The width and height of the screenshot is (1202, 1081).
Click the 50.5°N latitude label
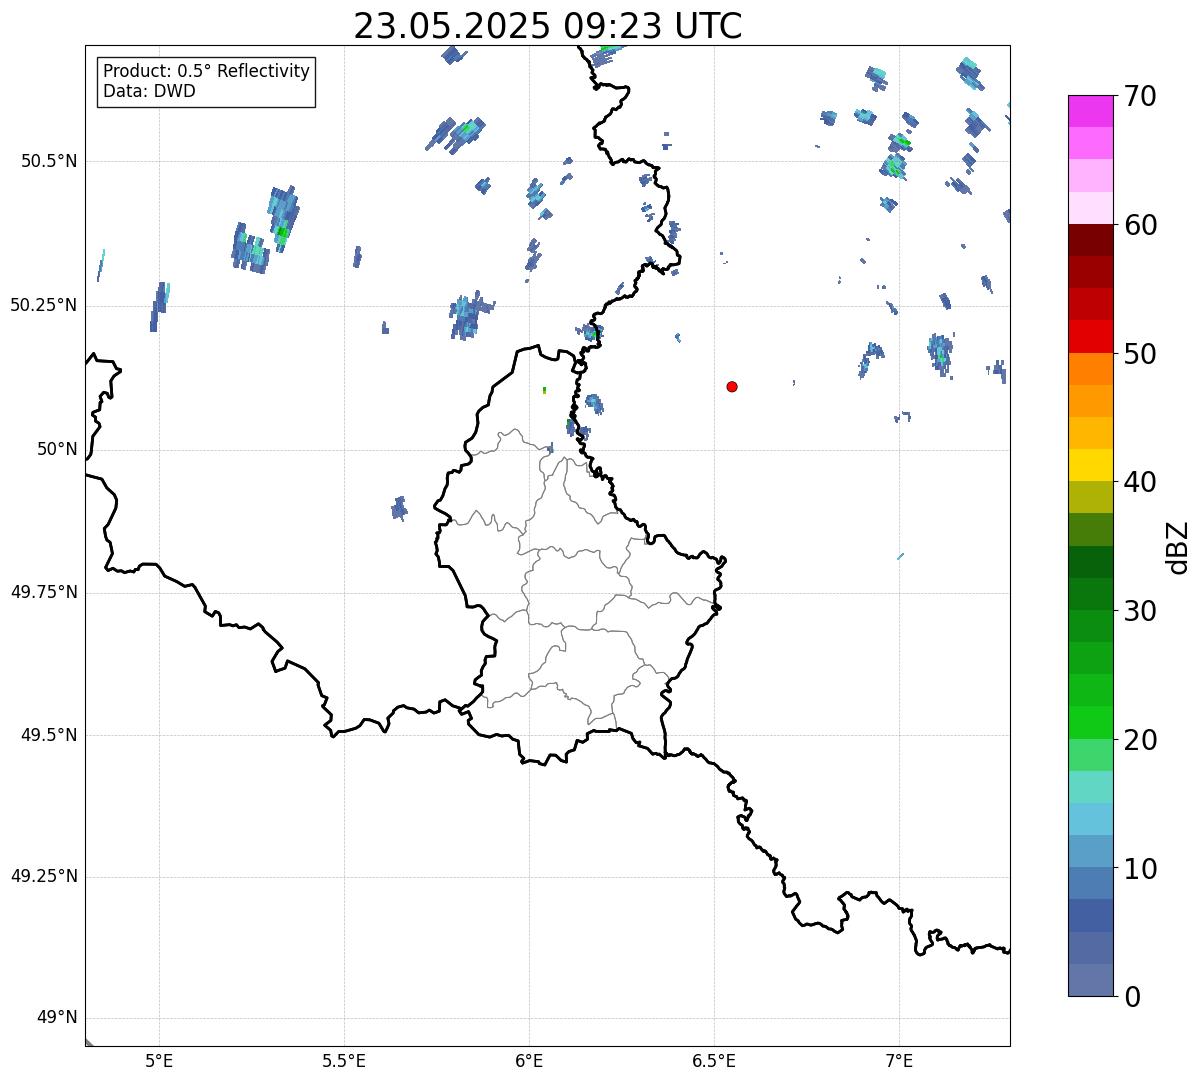pyautogui.click(x=49, y=161)
